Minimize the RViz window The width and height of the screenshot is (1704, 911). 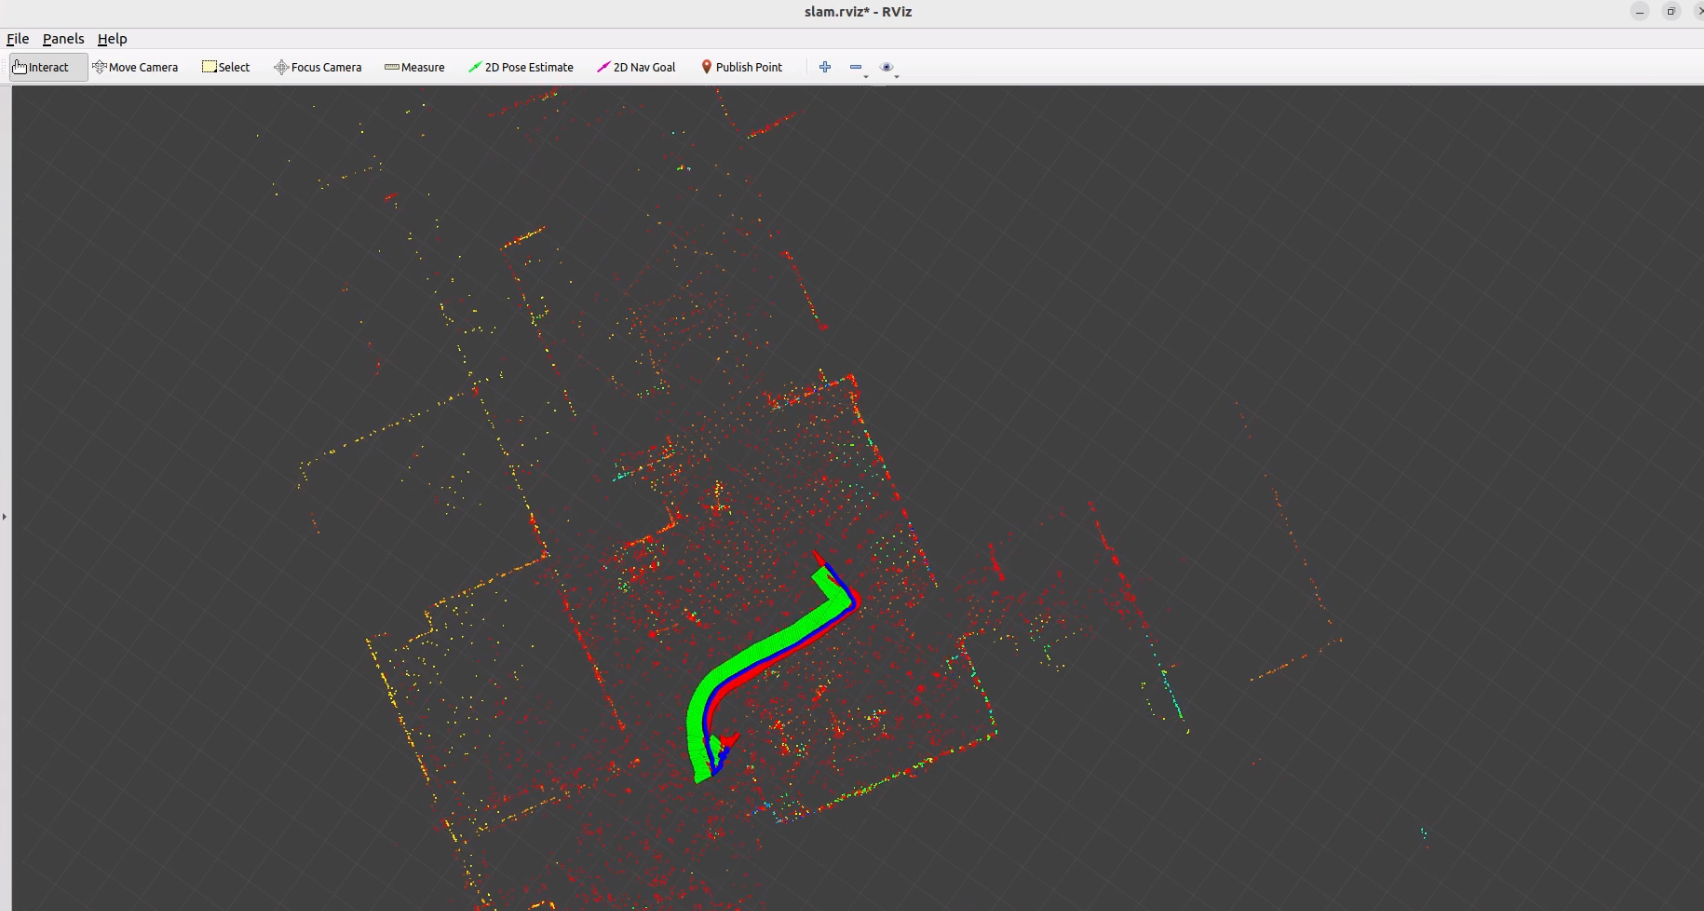[1639, 12]
